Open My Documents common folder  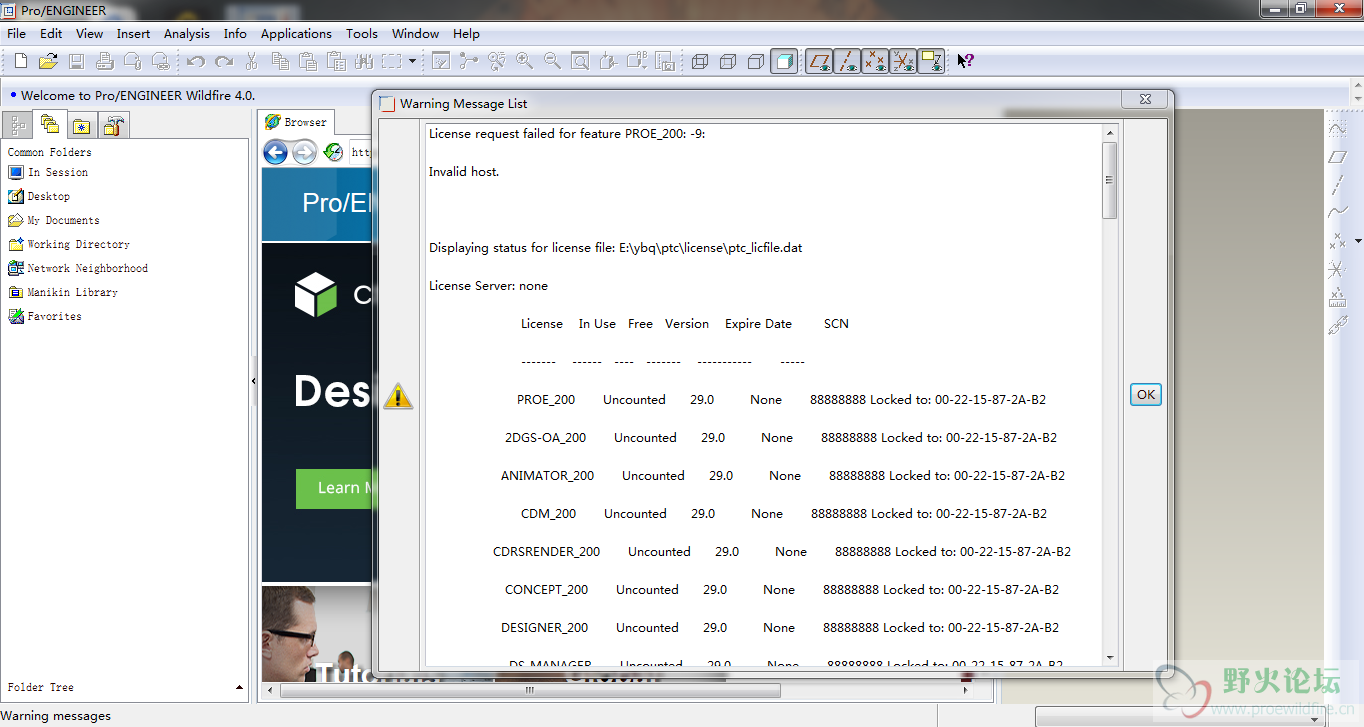pyautogui.click(x=54, y=220)
